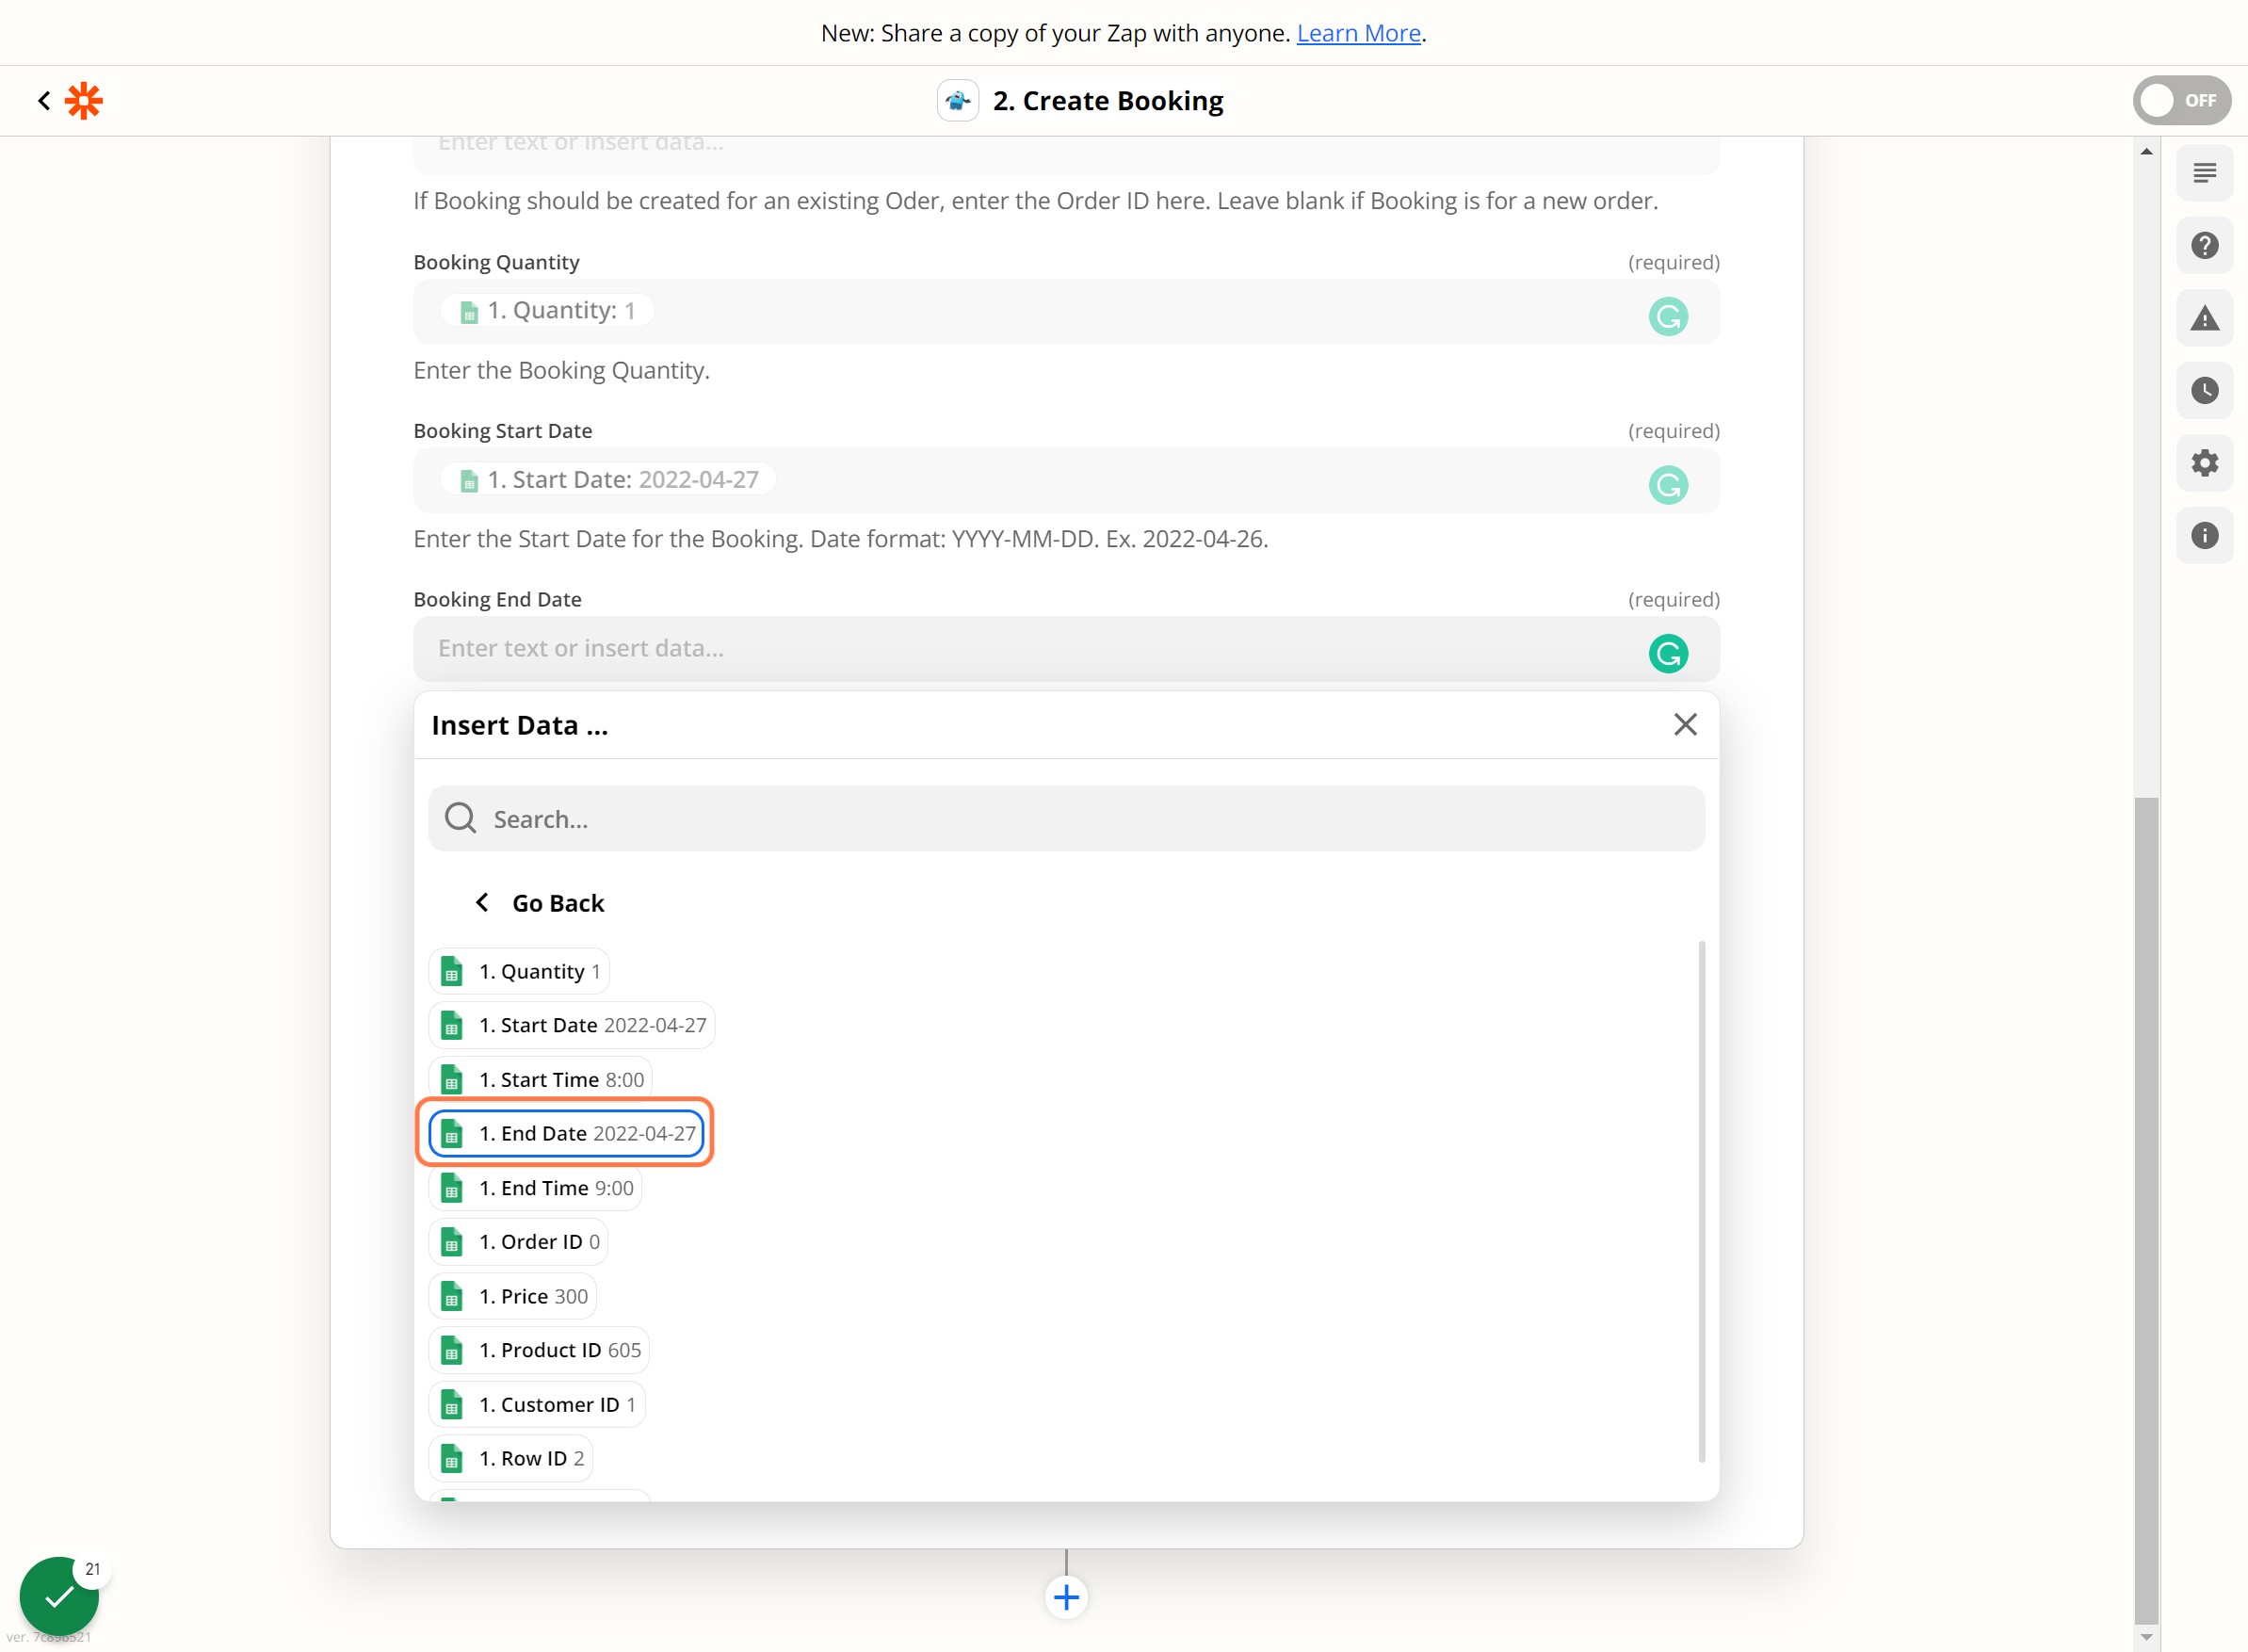Click the Create Booking app icon
Screen dimensions: 2248x1652
[x=957, y=100]
